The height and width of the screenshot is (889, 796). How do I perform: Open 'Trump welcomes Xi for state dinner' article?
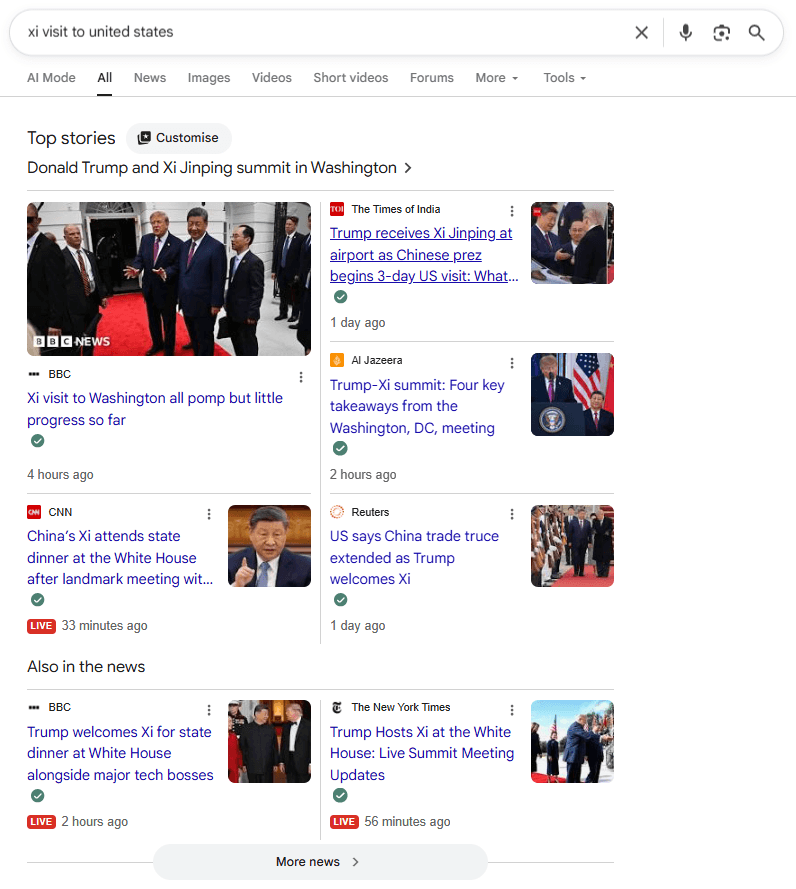tap(120, 753)
